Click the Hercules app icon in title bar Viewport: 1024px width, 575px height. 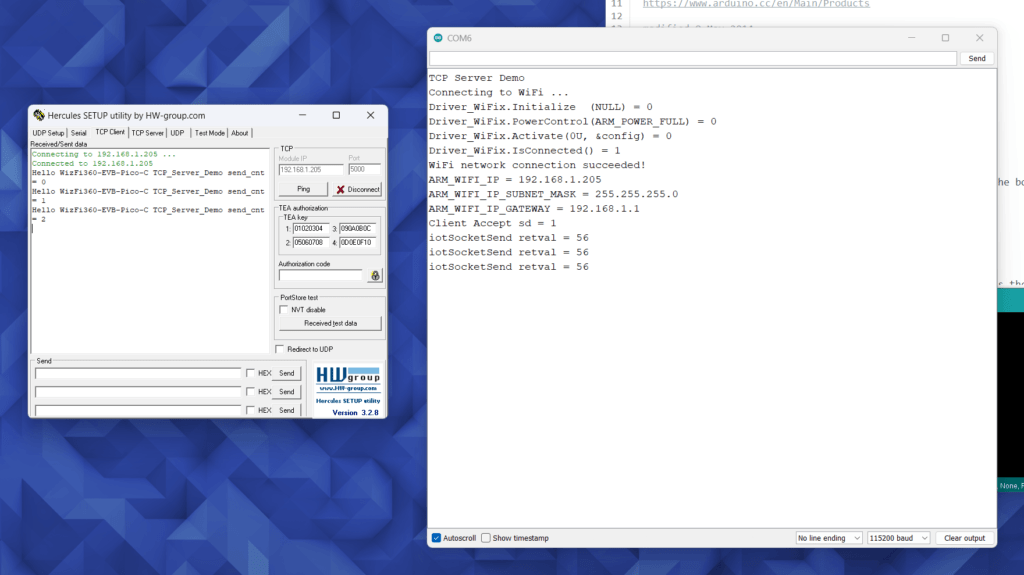click(39, 115)
